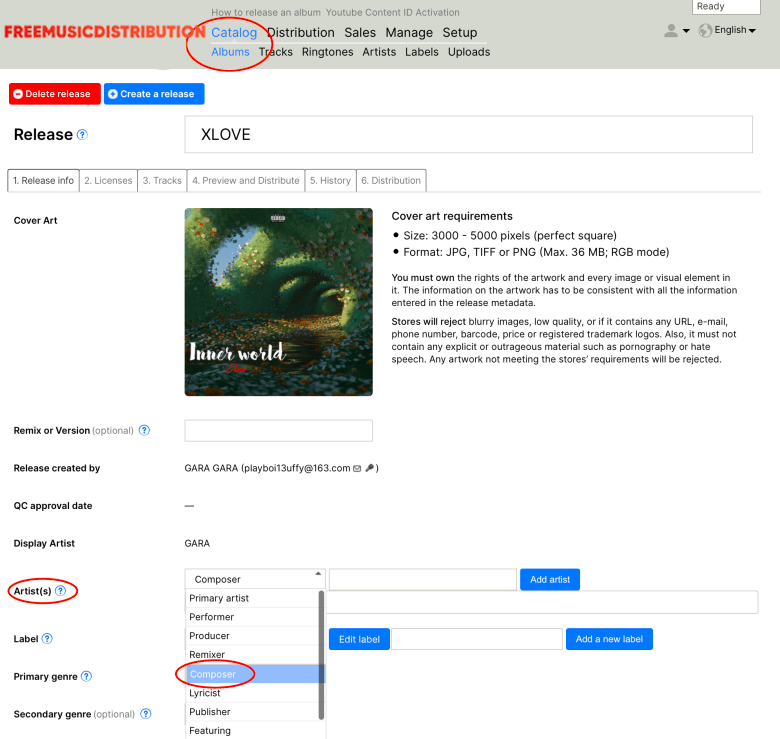The width and height of the screenshot is (780, 739).
Task: Collapse the artist role dropdown showing Composer
Action: click(x=255, y=579)
